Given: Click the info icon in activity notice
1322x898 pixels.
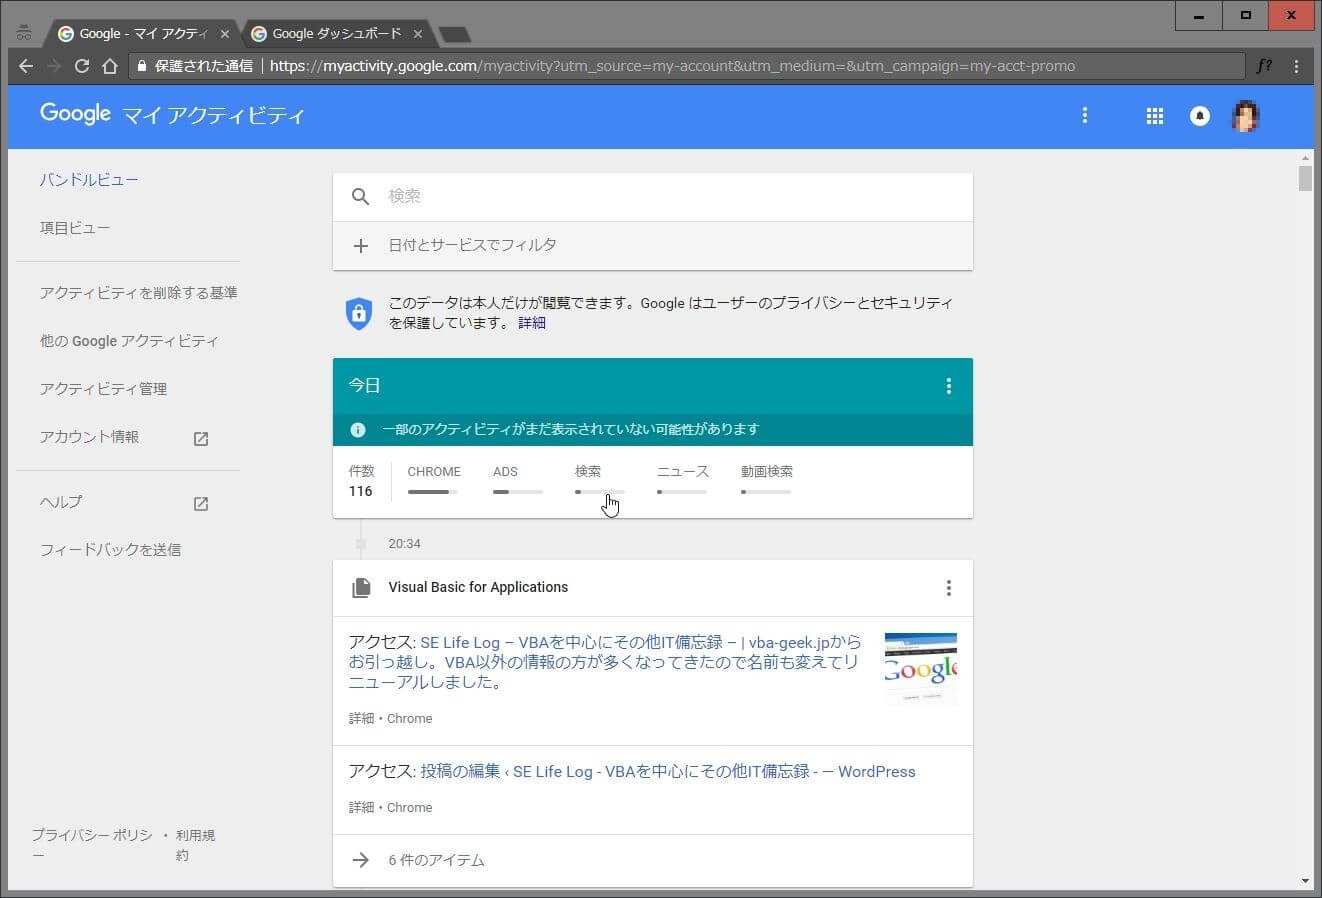Looking at the screenshot, I should [x=358, y=430].
